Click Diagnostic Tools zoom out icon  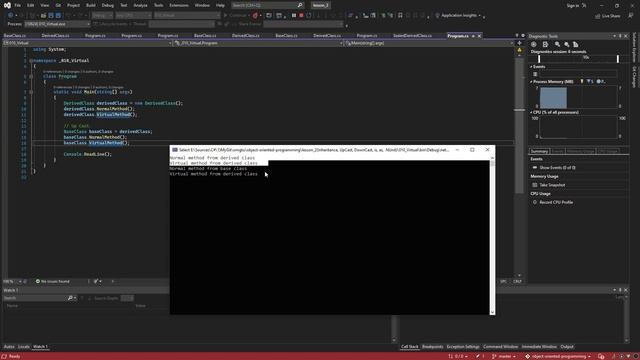567,44
